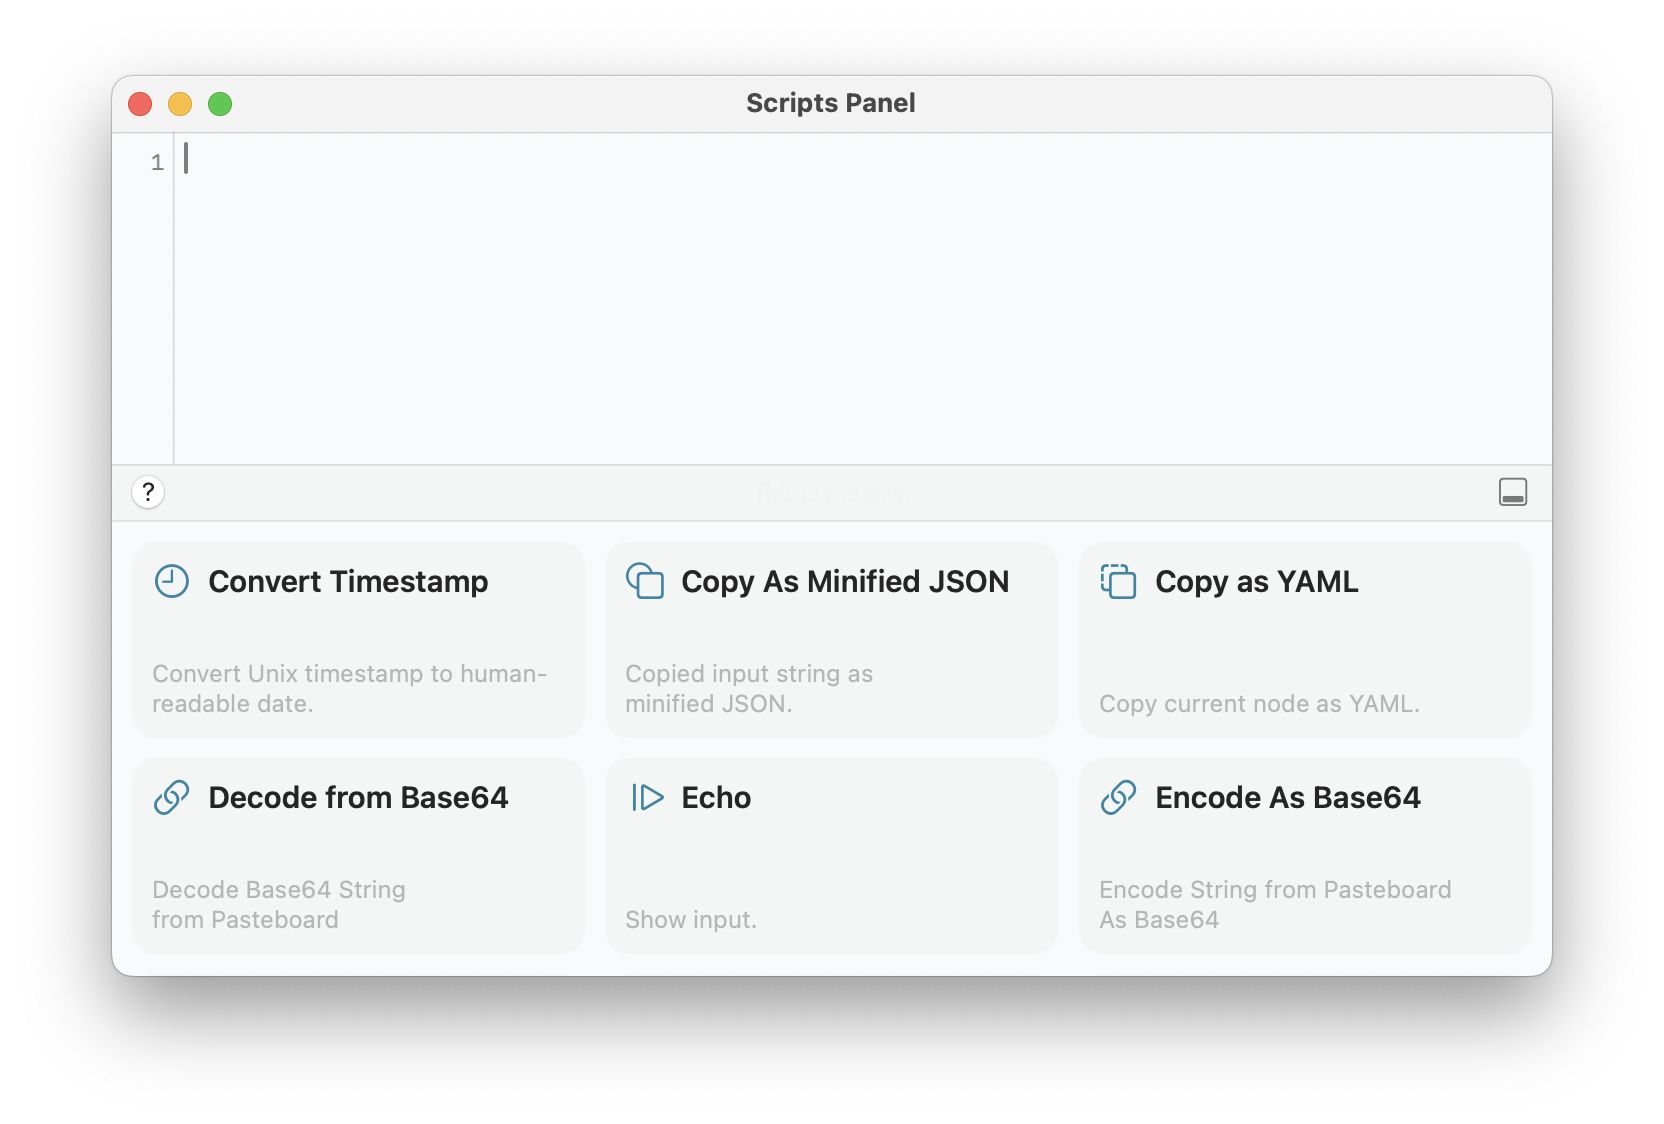Click the panel icon at bottom right
This screenshot has height=1124, width=1664.
(1513, 492)
